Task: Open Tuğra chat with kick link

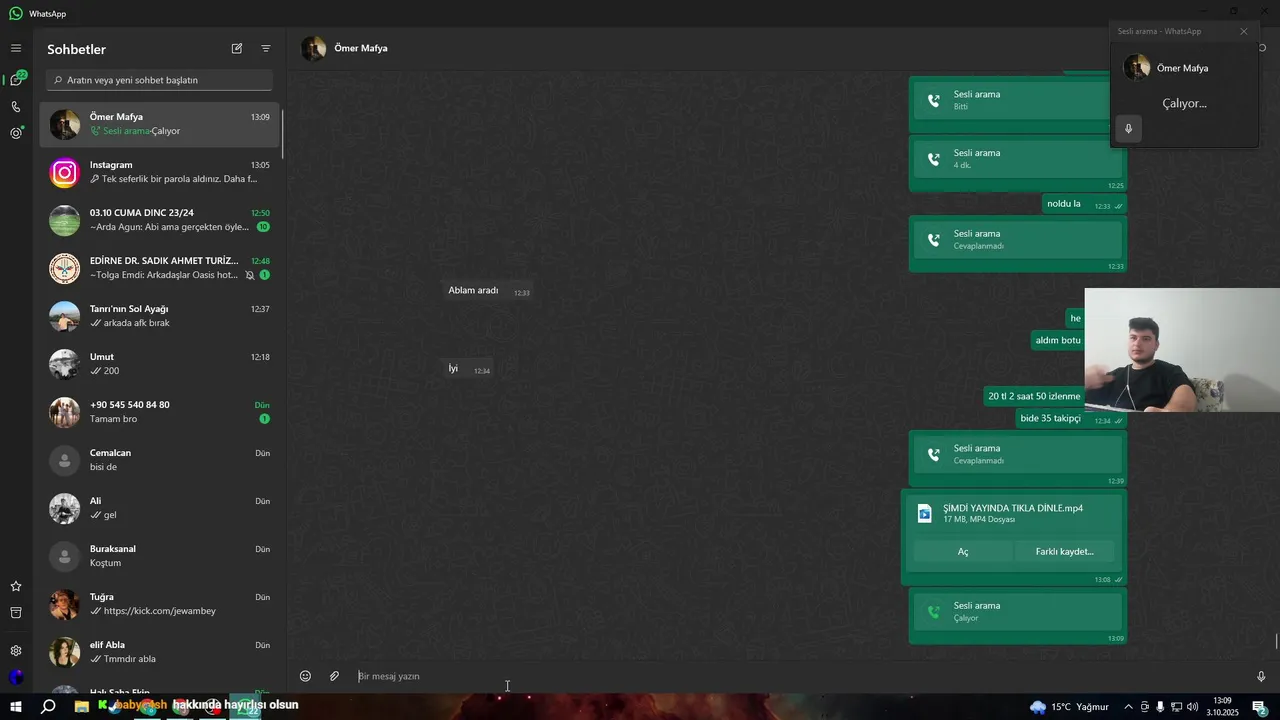Action: tap(160, 604)
